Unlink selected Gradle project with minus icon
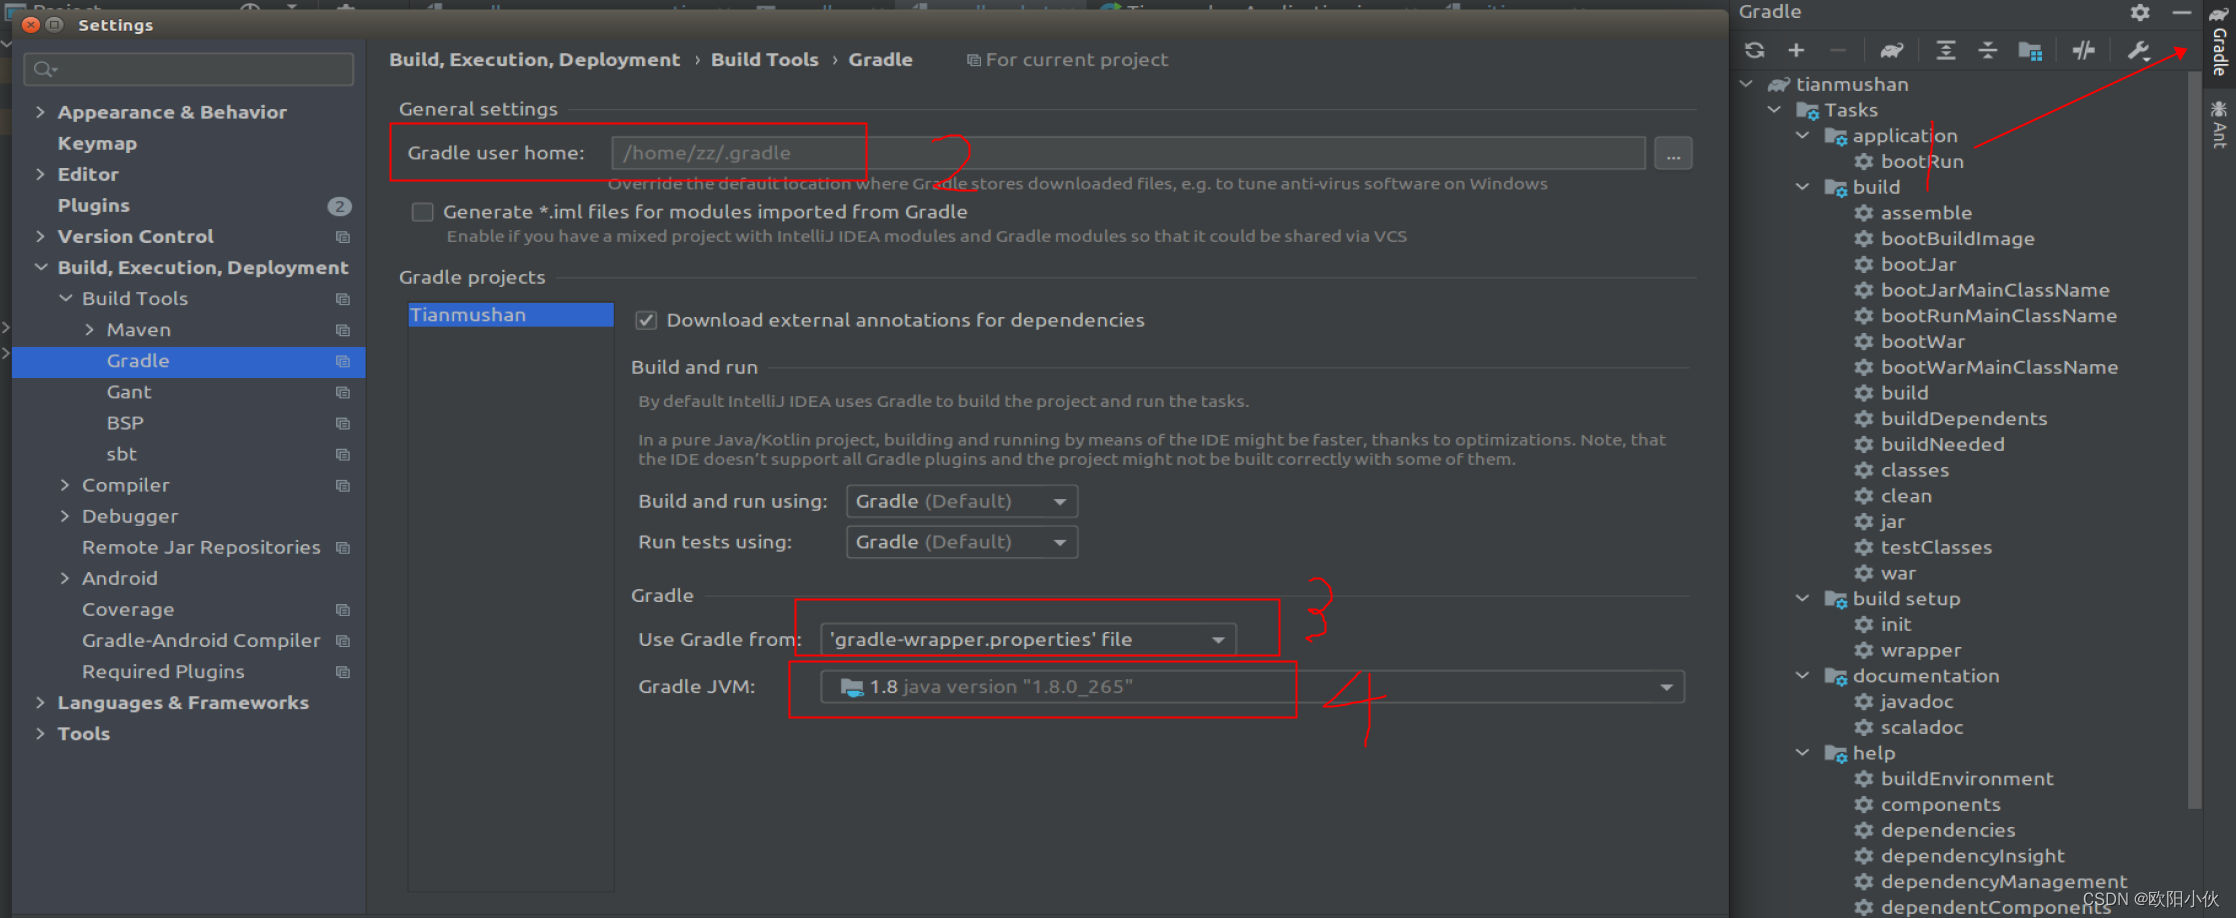This screenshot has width=2236, height=918. 1837,50
